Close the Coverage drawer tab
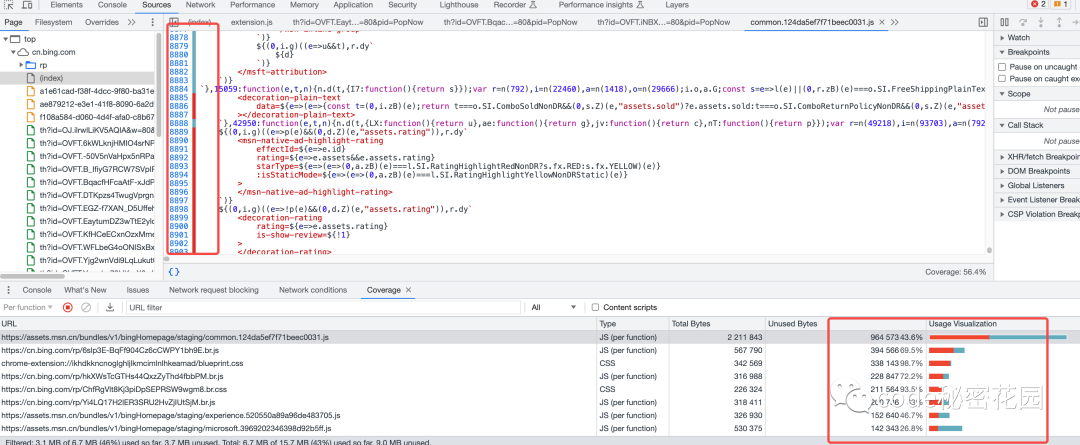The height and width of the screenshot is (445, 1080). tap(408, 290)
